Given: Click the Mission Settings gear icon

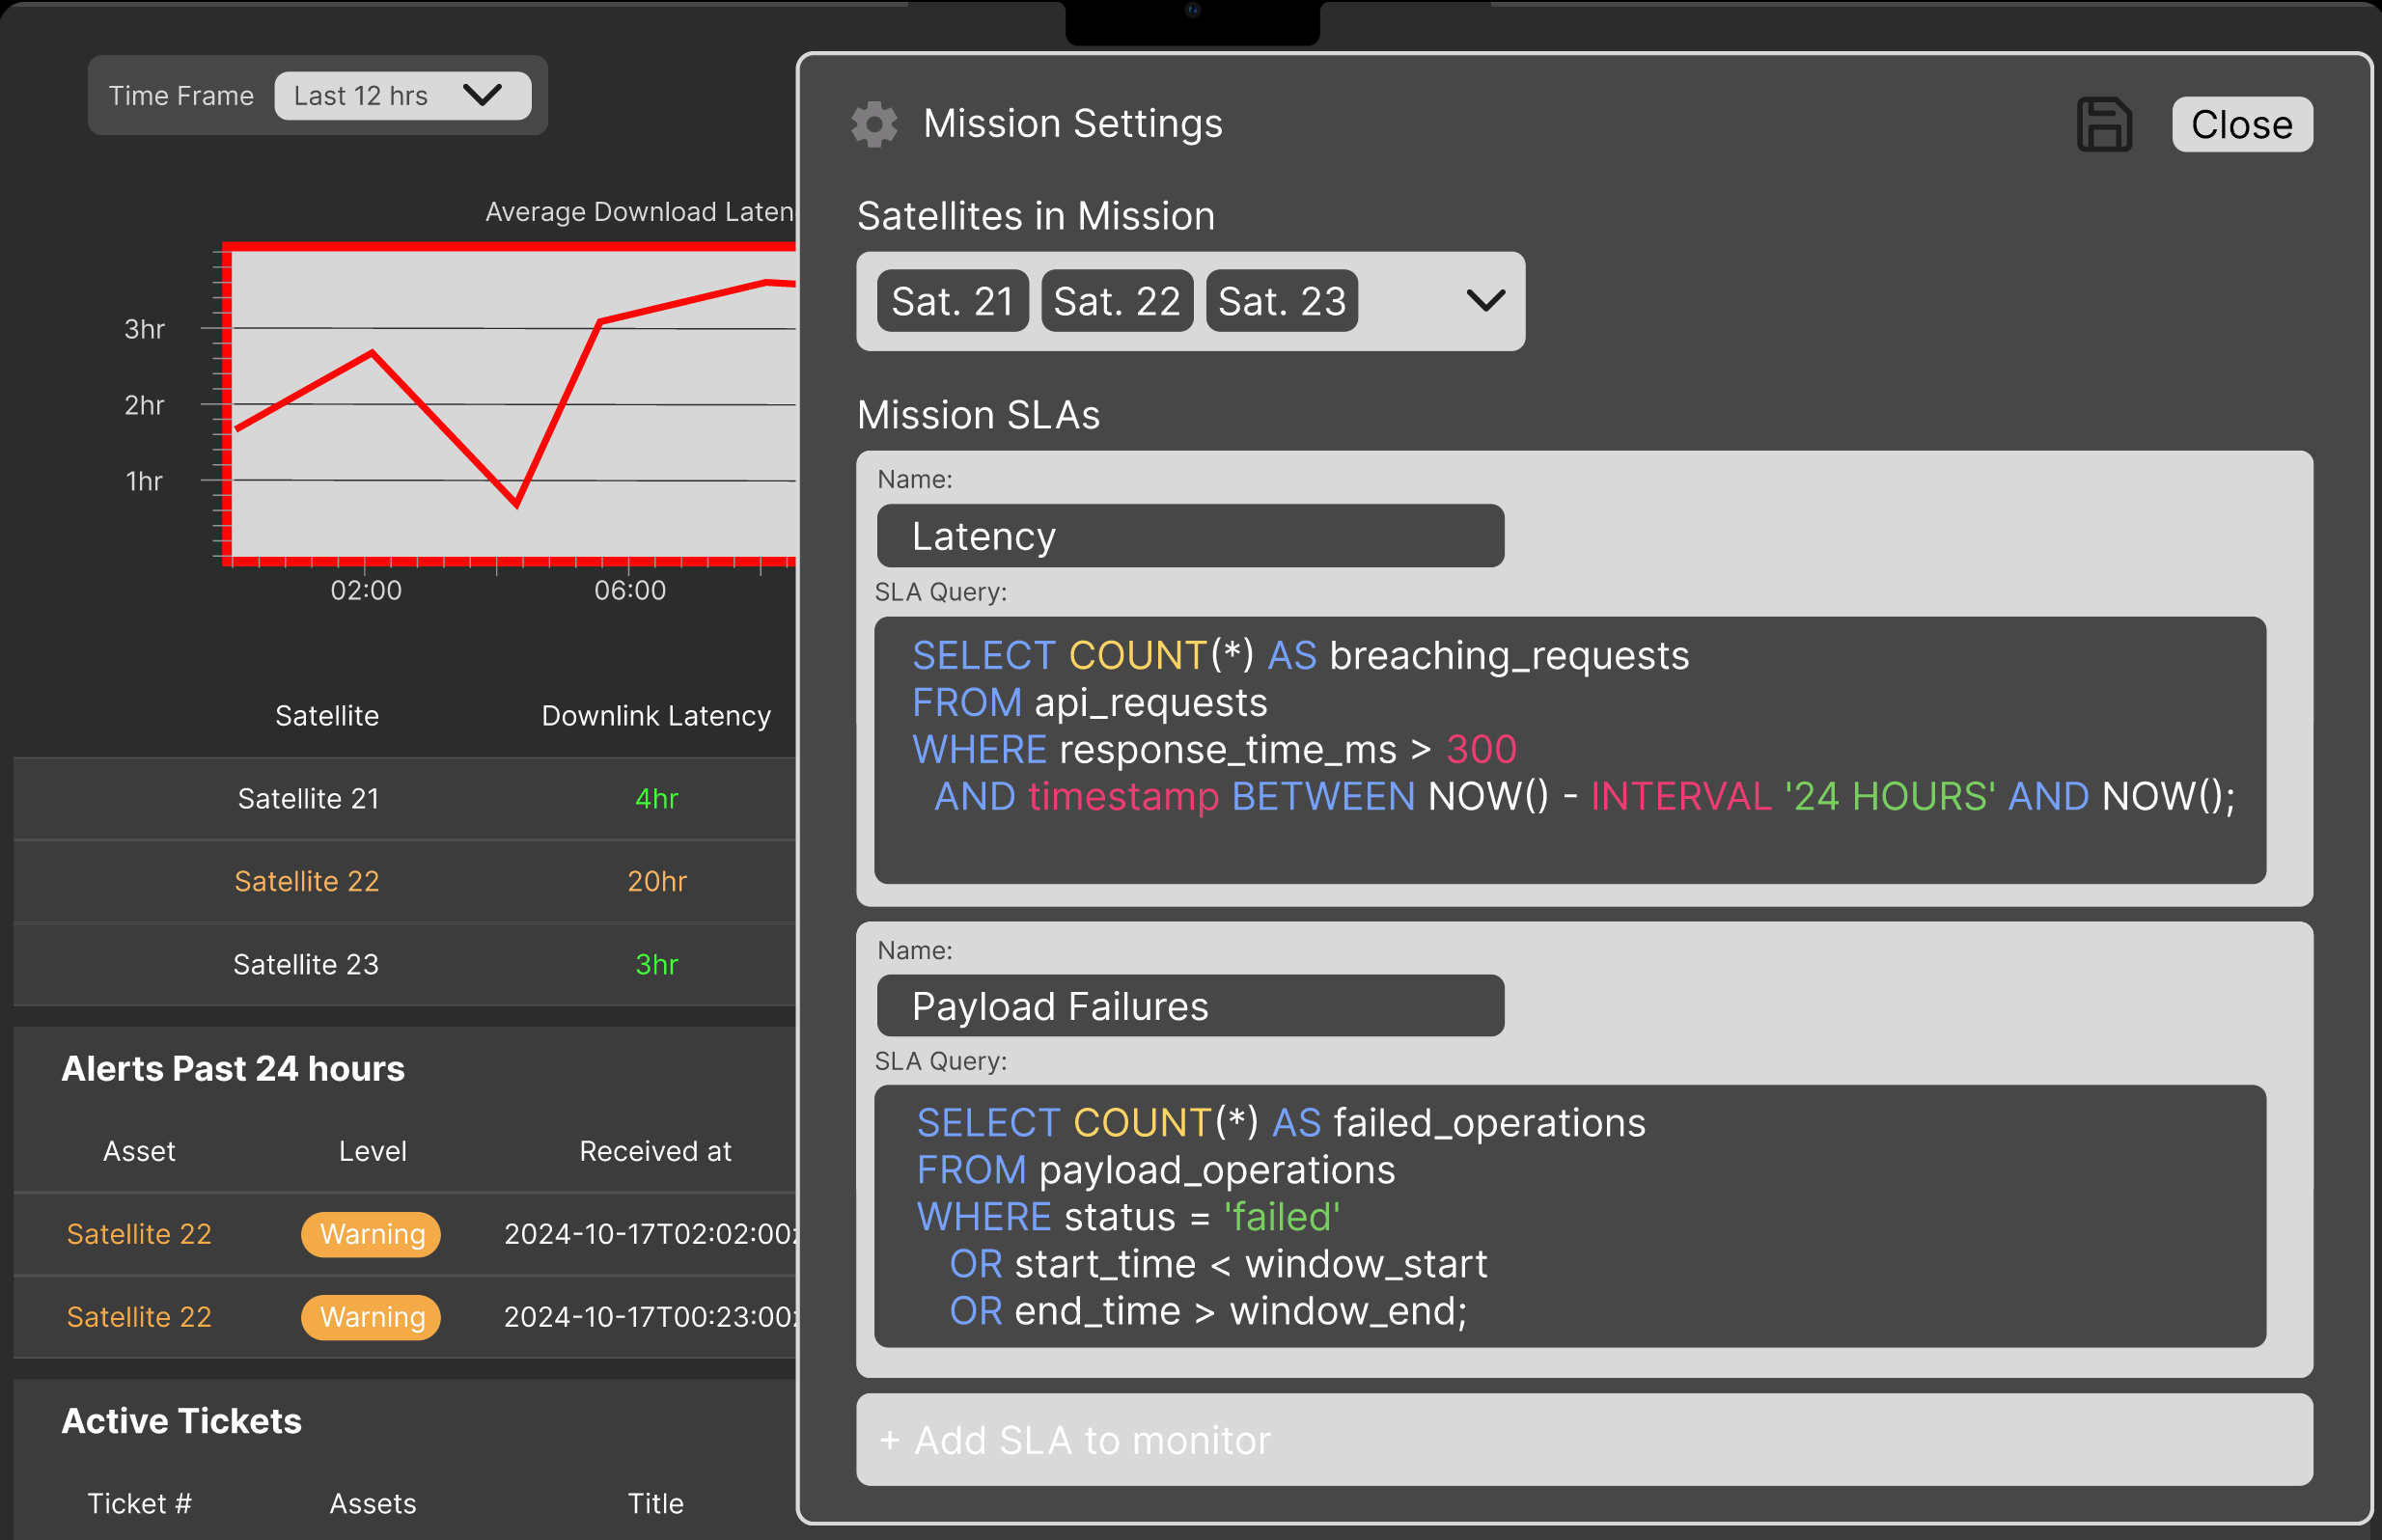Looking at the screenshot, I should (874, 125).
